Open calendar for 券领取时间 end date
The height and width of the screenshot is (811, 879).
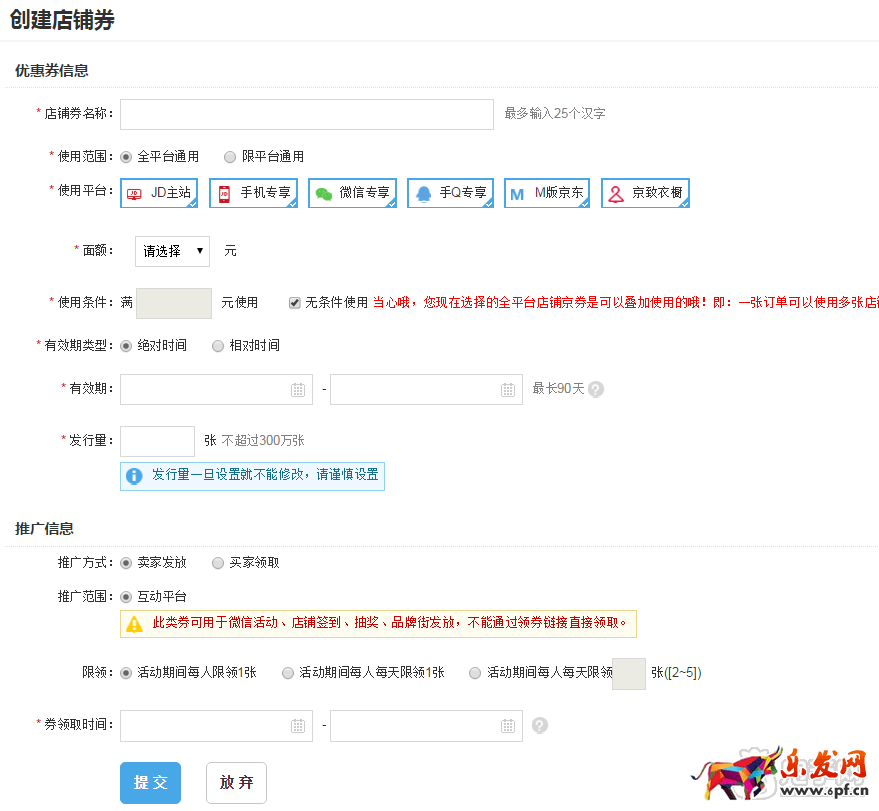[x=508, y=726]
